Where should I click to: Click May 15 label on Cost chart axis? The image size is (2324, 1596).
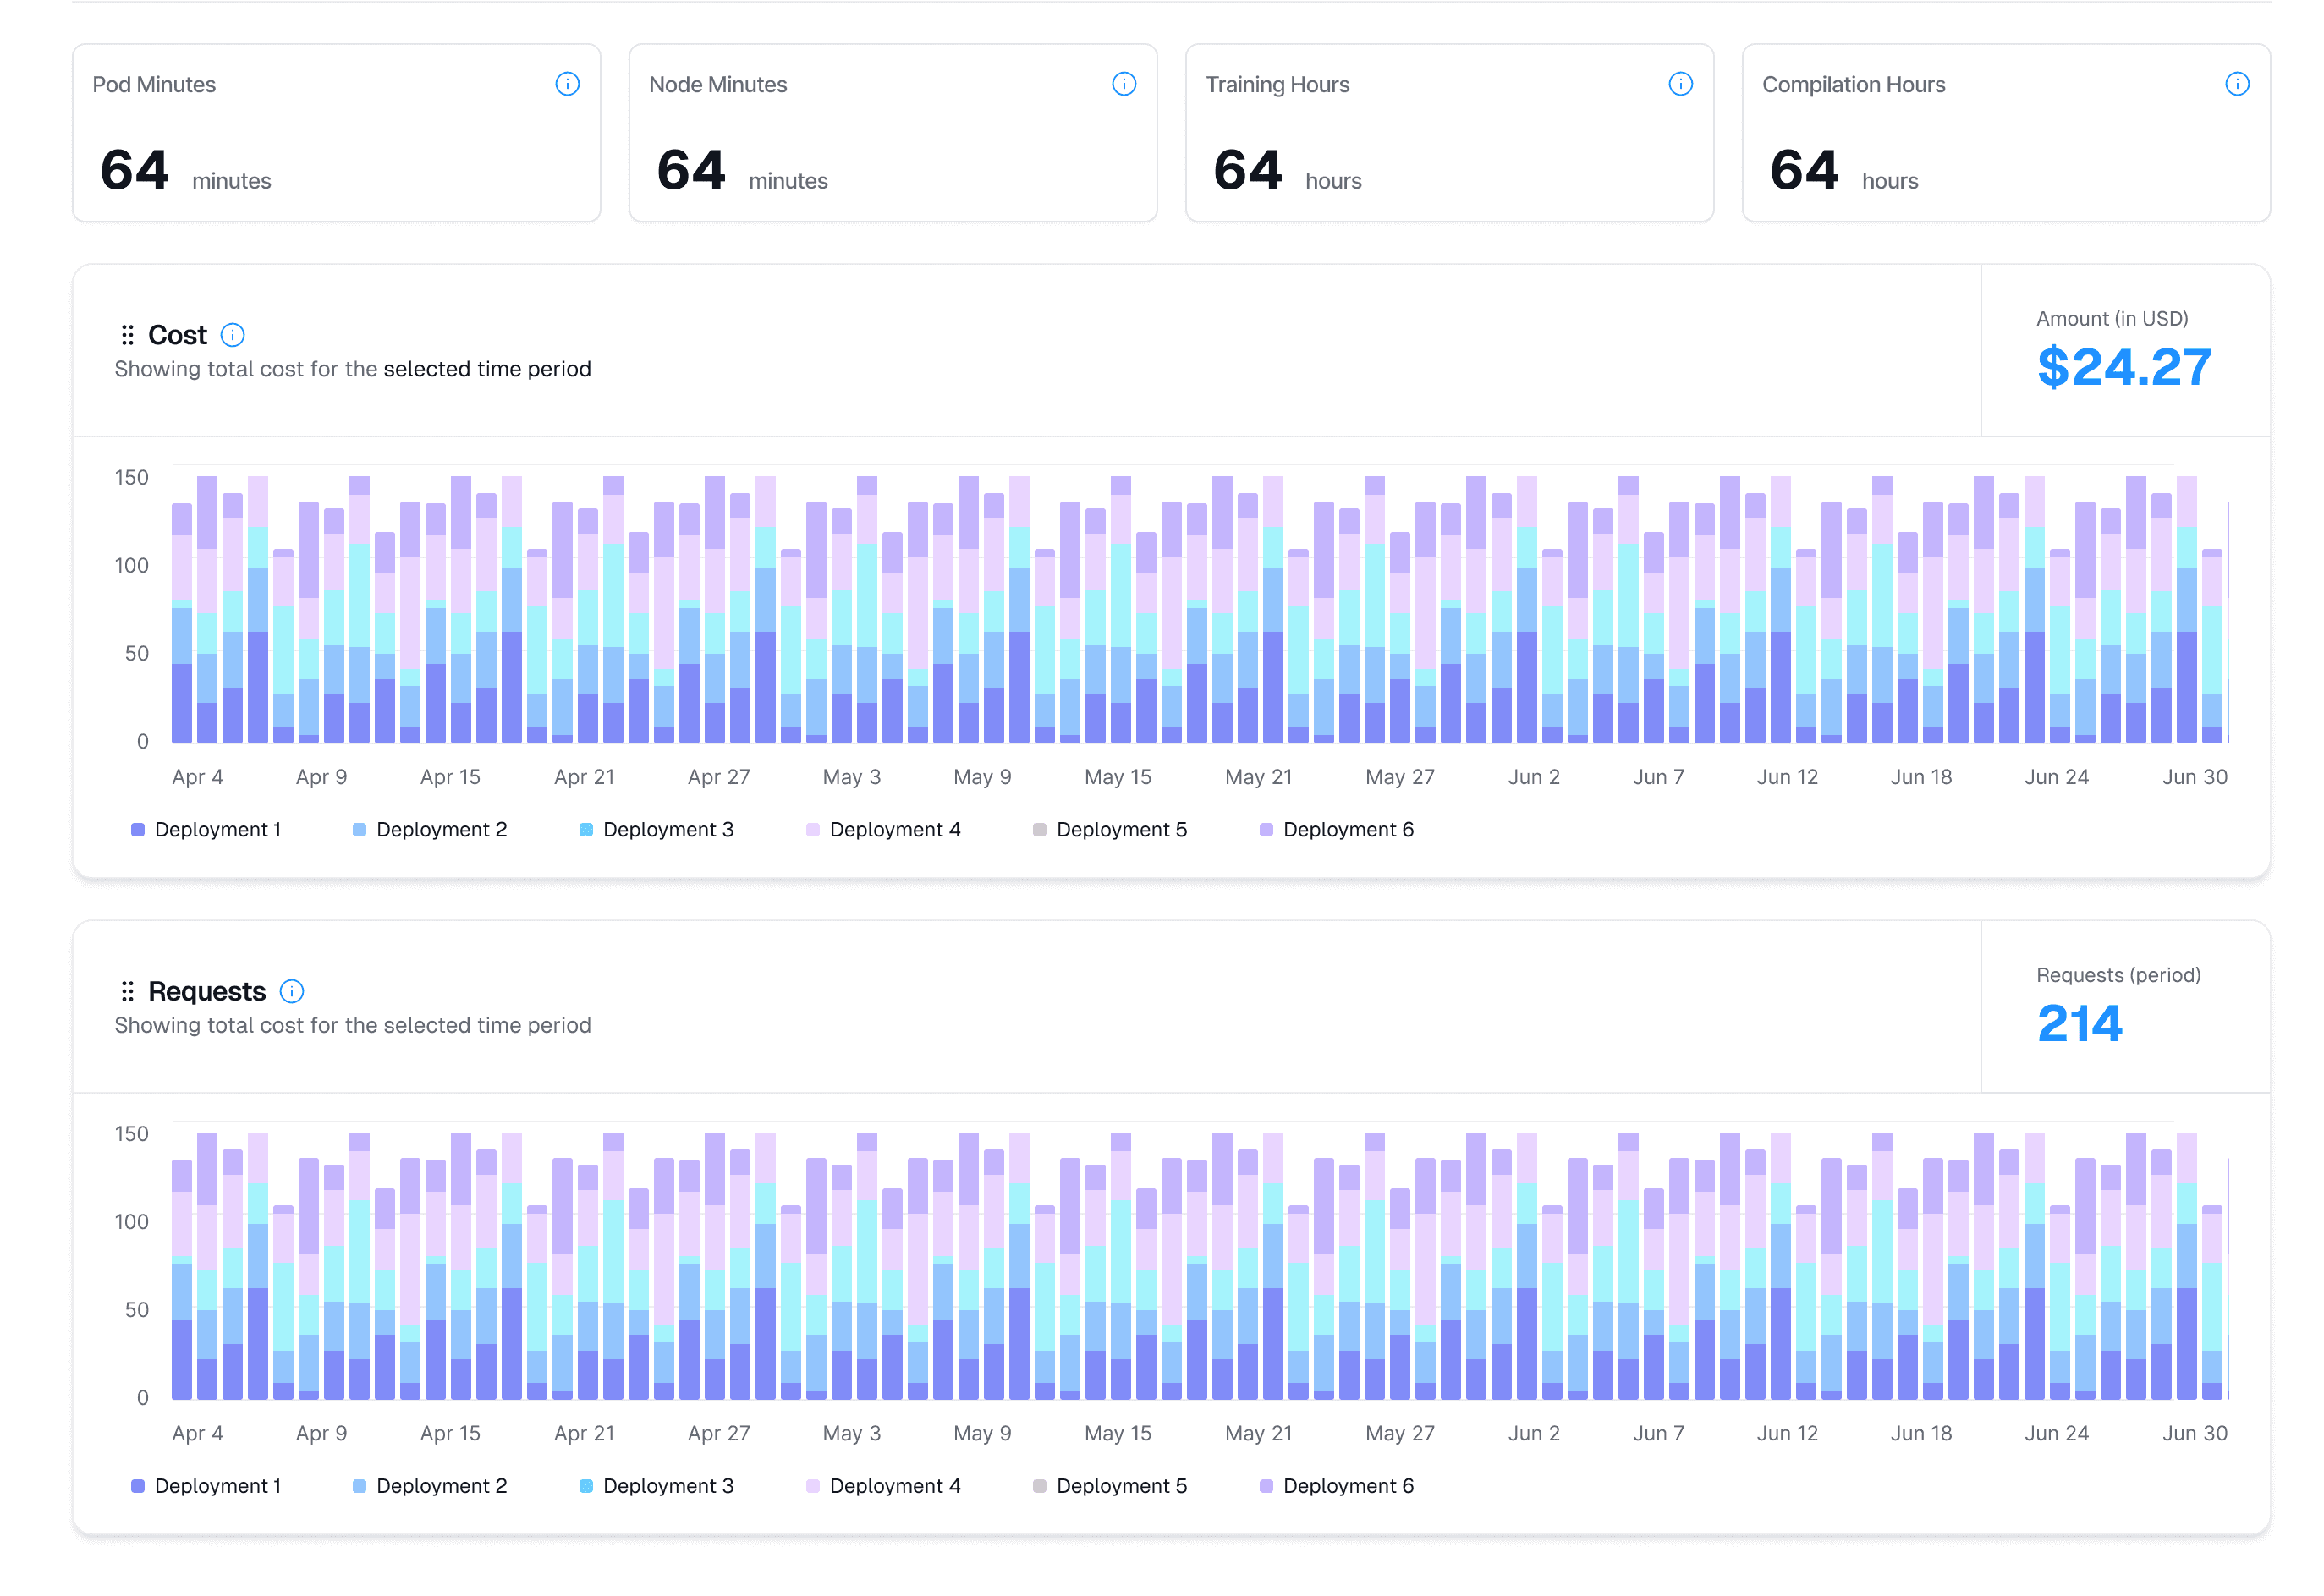[1117, 777]
